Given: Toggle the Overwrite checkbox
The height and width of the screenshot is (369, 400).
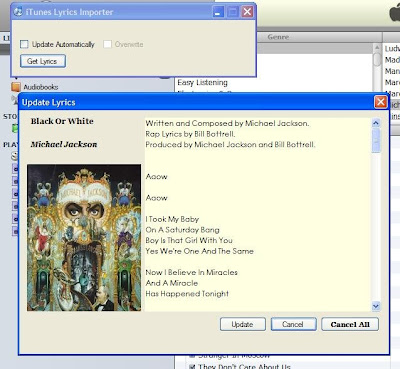Looking at the screenshot, I should pos(107,44).
